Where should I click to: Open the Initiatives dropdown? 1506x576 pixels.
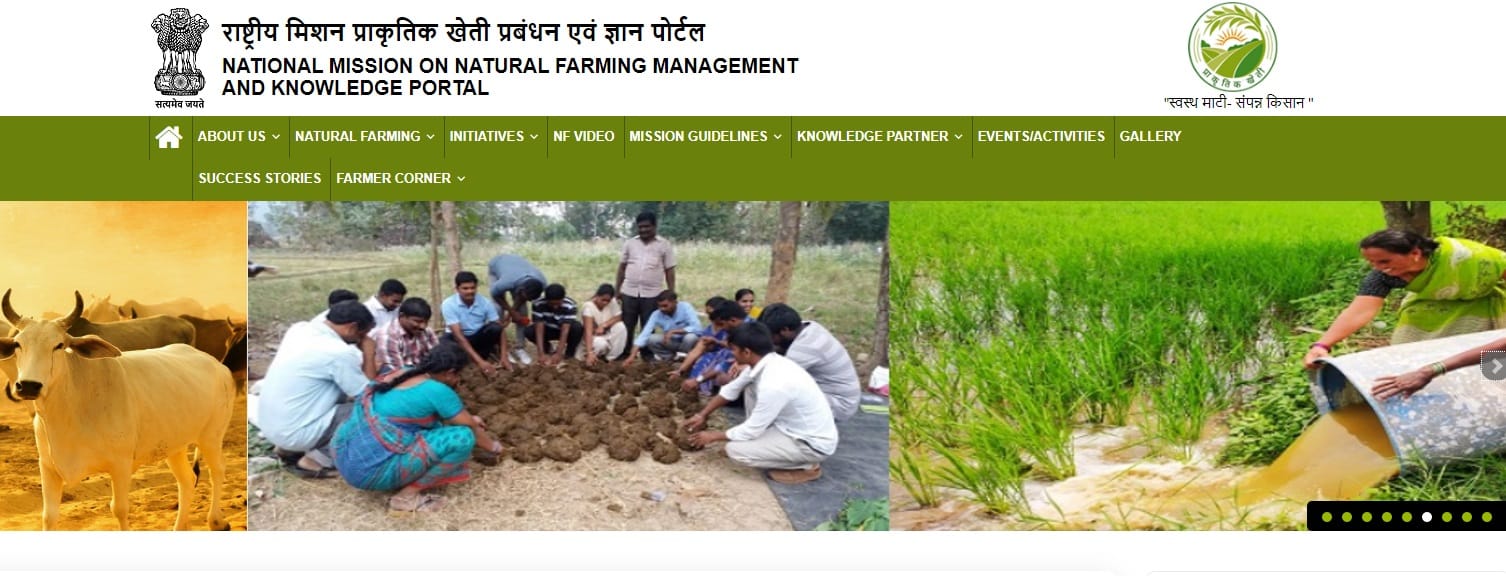pyautogui.click(x=494, y=136)
